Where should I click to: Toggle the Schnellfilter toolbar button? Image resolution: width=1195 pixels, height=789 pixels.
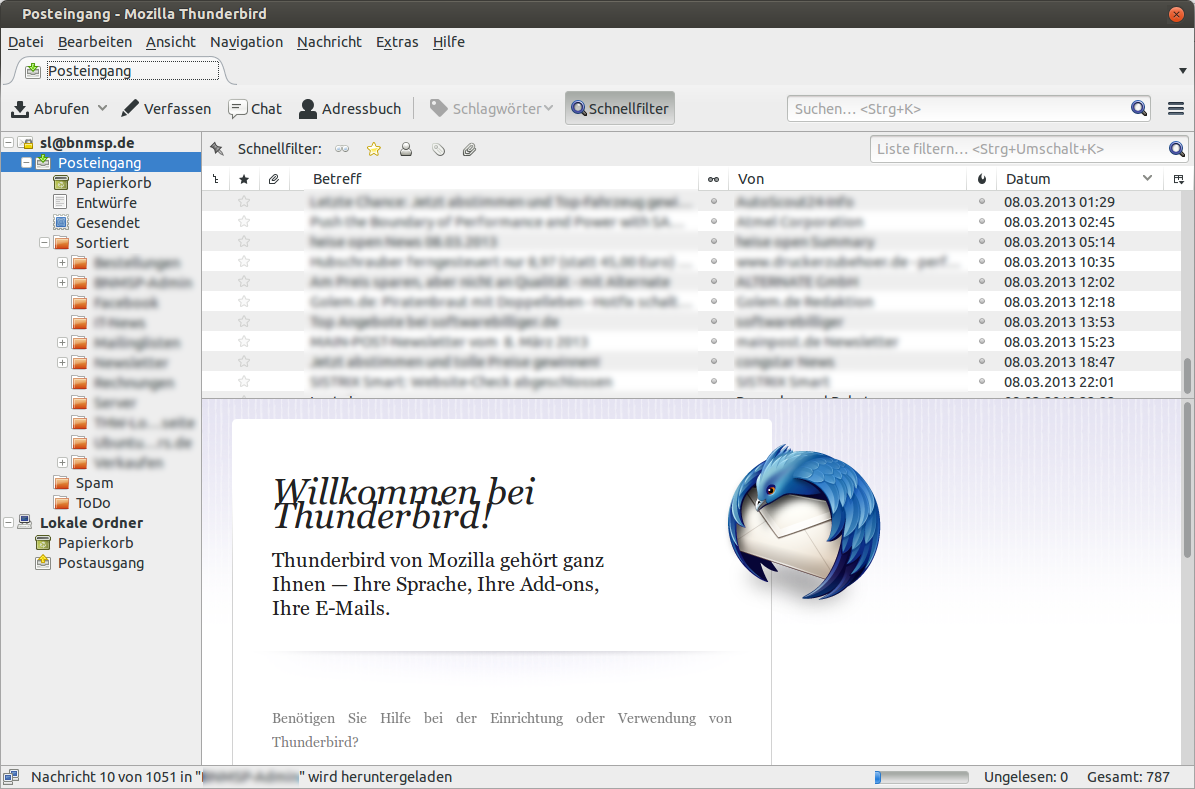620,108
